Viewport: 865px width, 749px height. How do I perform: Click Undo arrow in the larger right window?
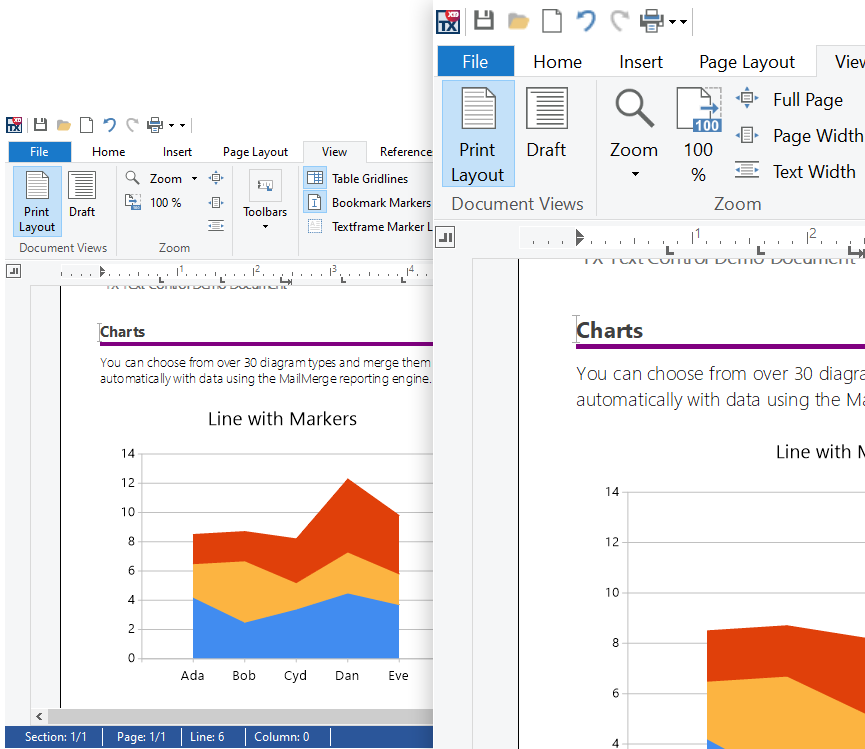pos(586,21)
